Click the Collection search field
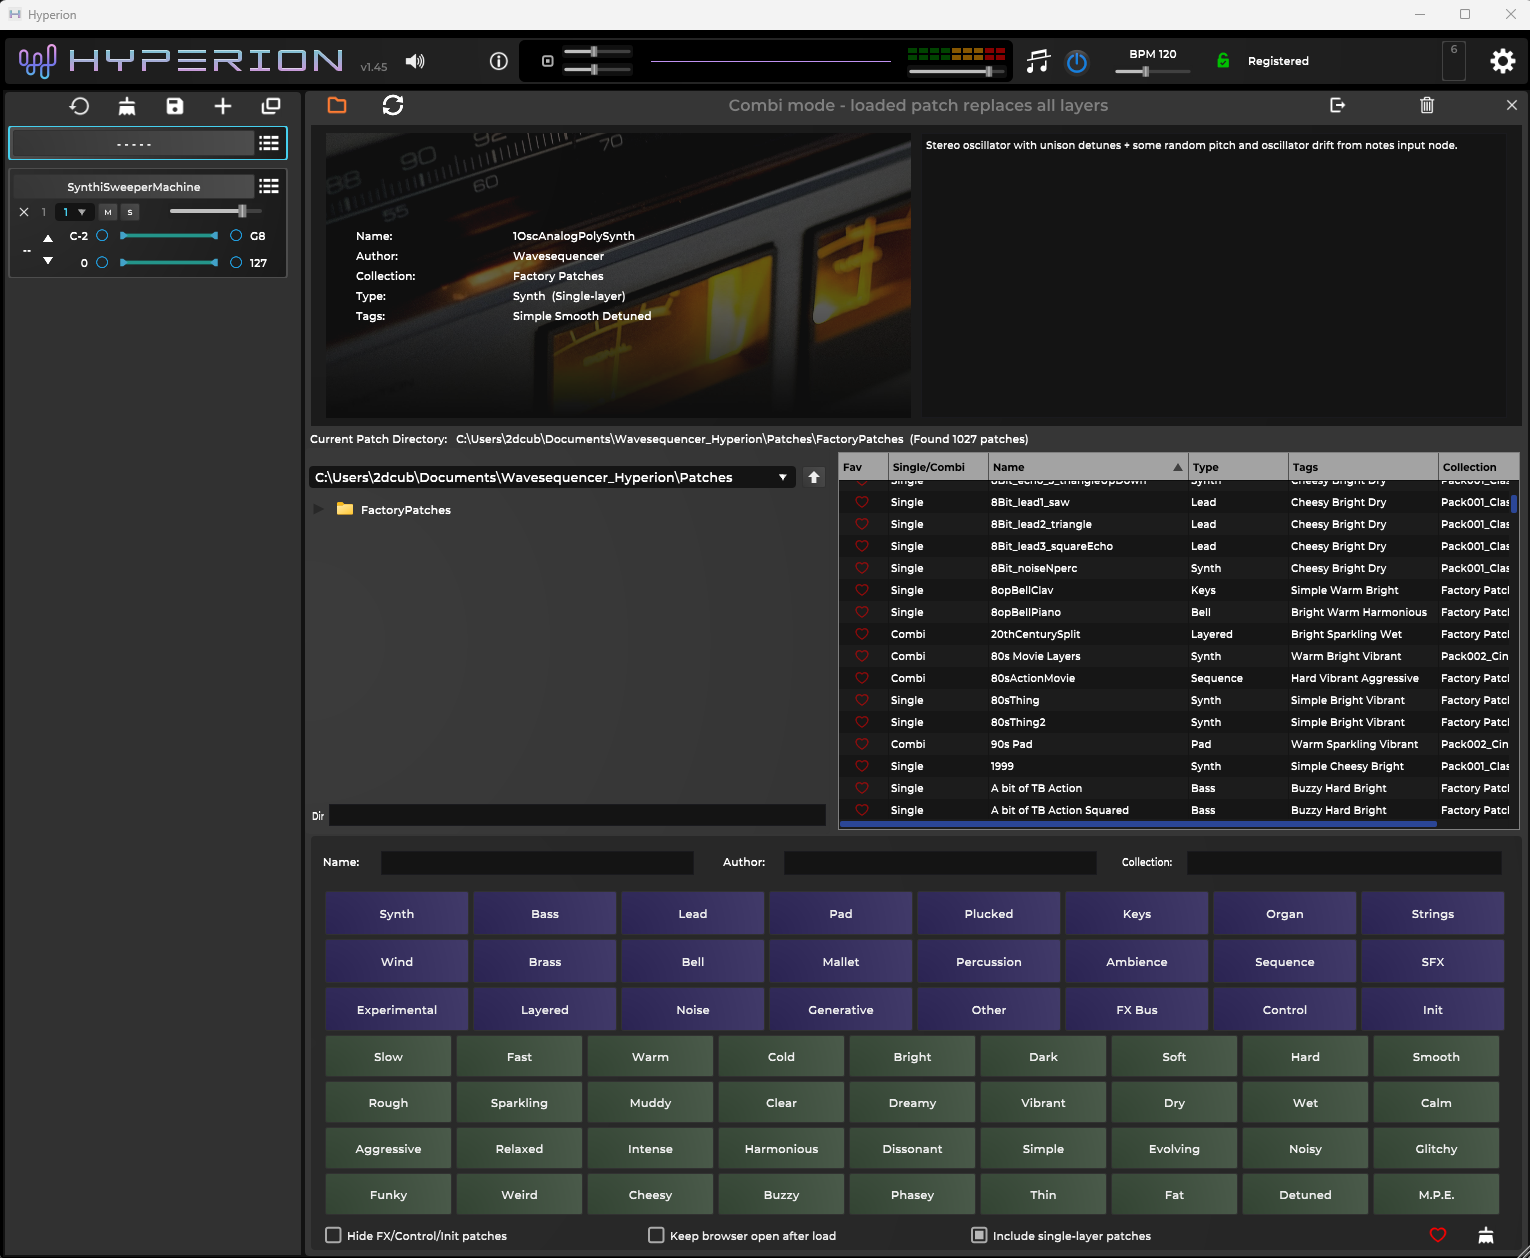Viewport: 1530px width, 1258px height. click(1344, 862)
